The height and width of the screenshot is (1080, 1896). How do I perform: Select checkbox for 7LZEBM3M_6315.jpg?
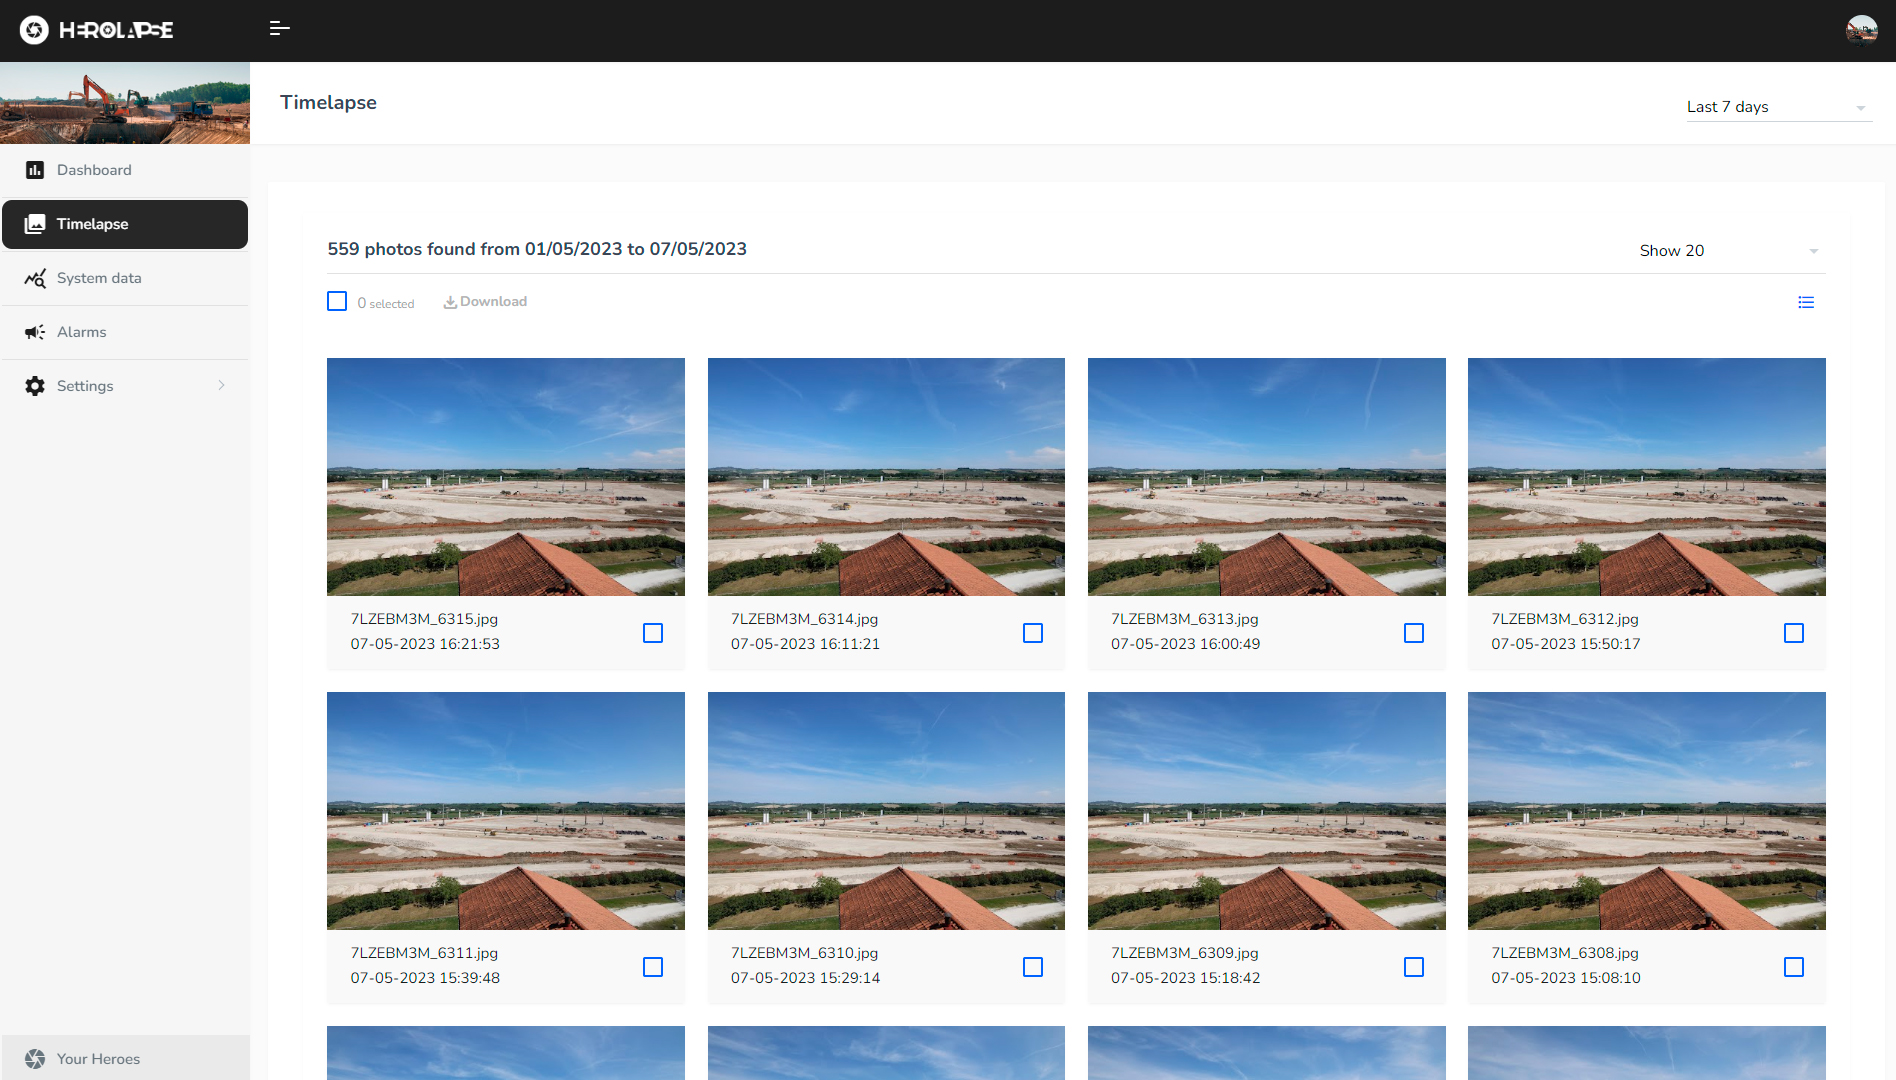tap(653, 633)
